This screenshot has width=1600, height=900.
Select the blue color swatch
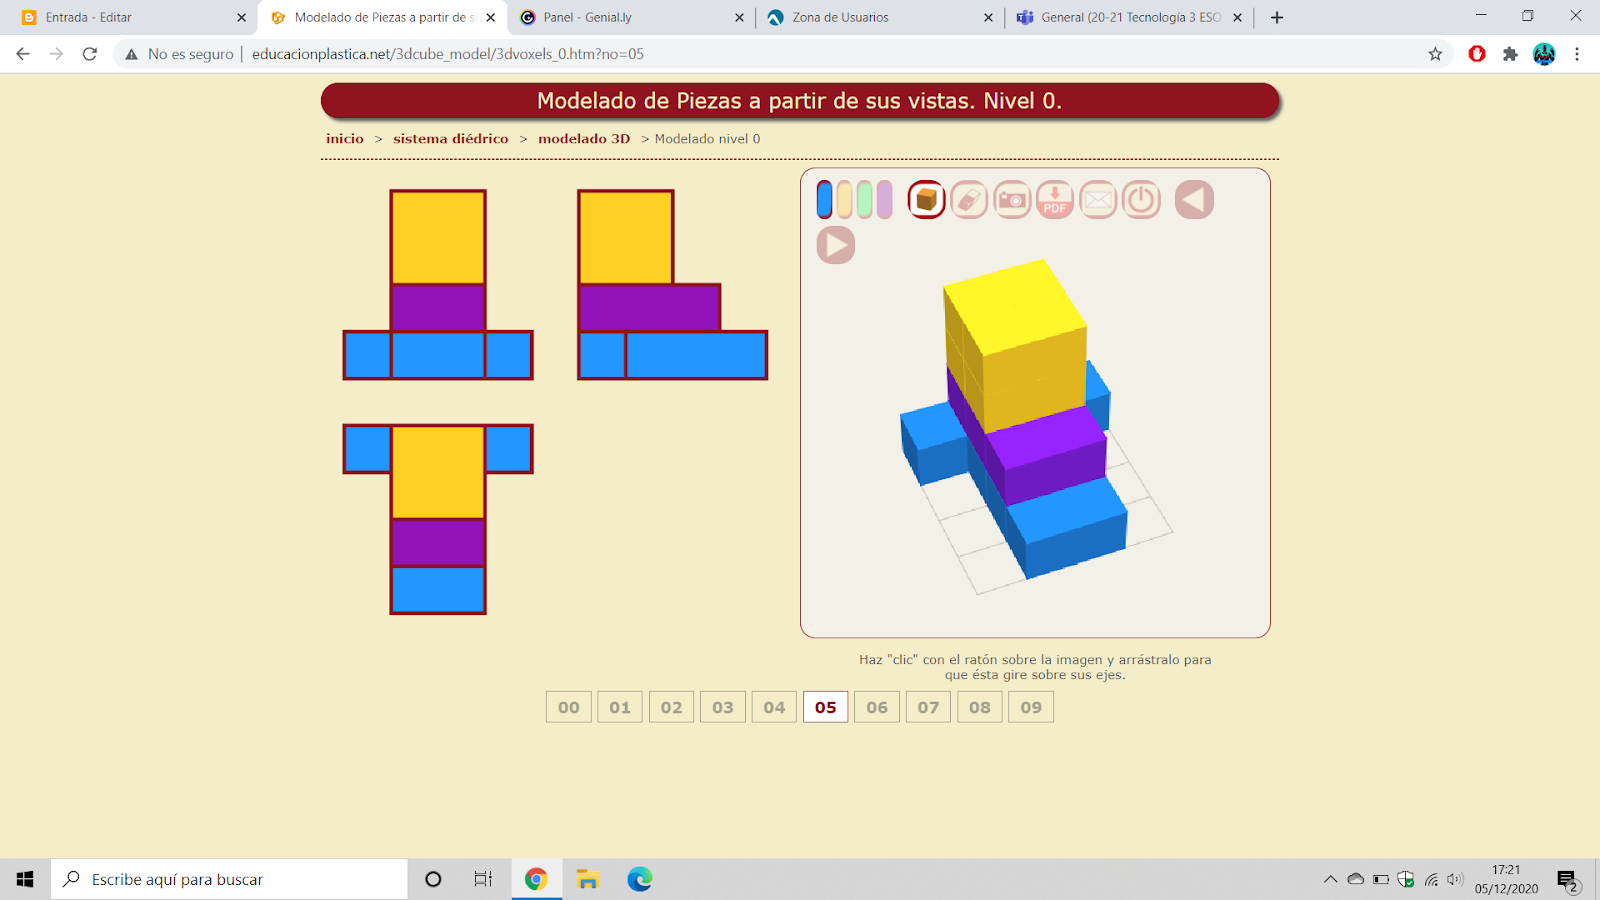pyautogui.click(x=825, y=199)
